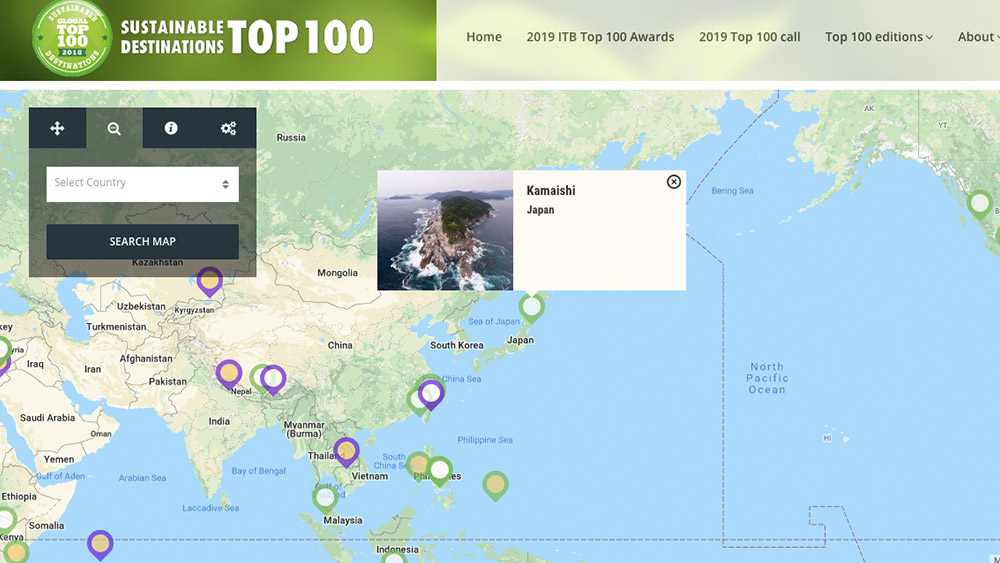The width and height of the screenshot is (1000, 563).
Task: Click the purple marker over Kyrgyzstan
Action: point(209,280)
